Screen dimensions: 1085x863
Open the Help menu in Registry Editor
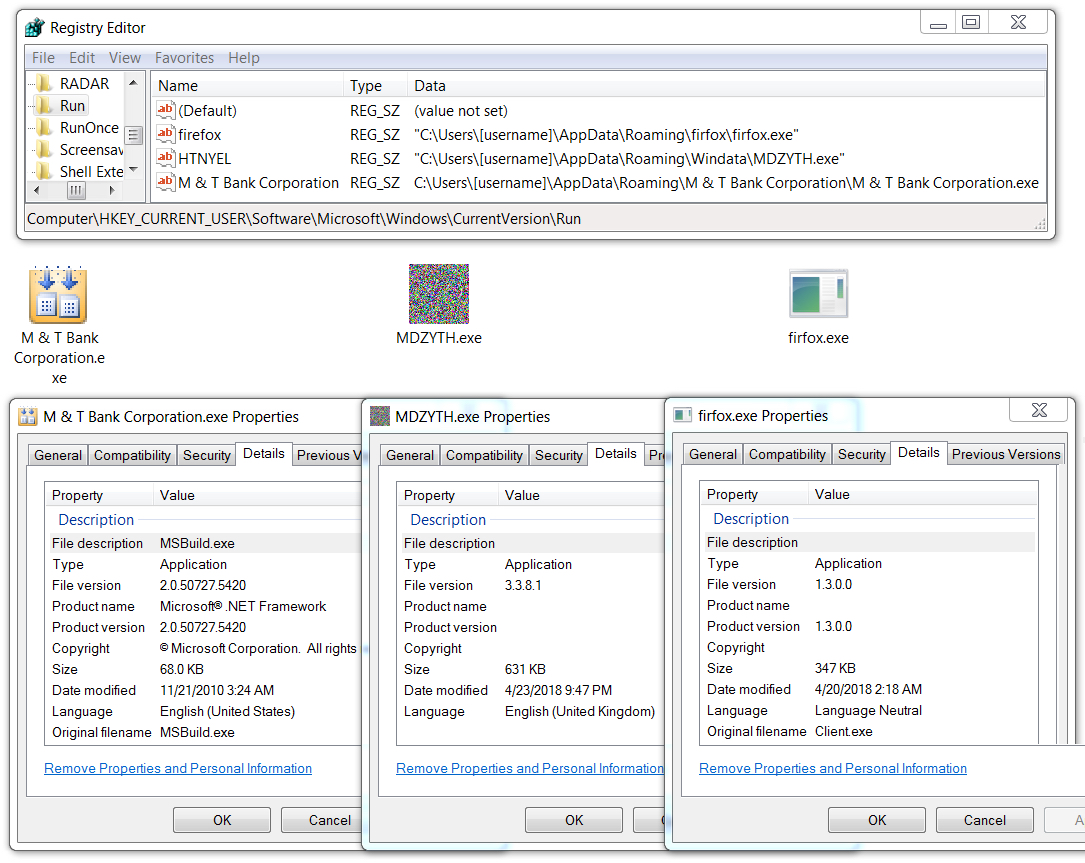(x=244, y=58)
